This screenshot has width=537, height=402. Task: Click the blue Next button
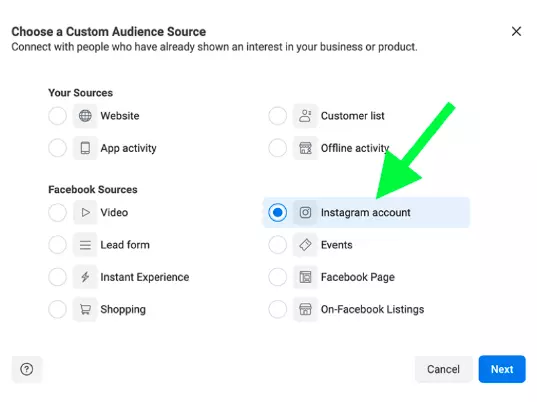click(x=502, y=369)
